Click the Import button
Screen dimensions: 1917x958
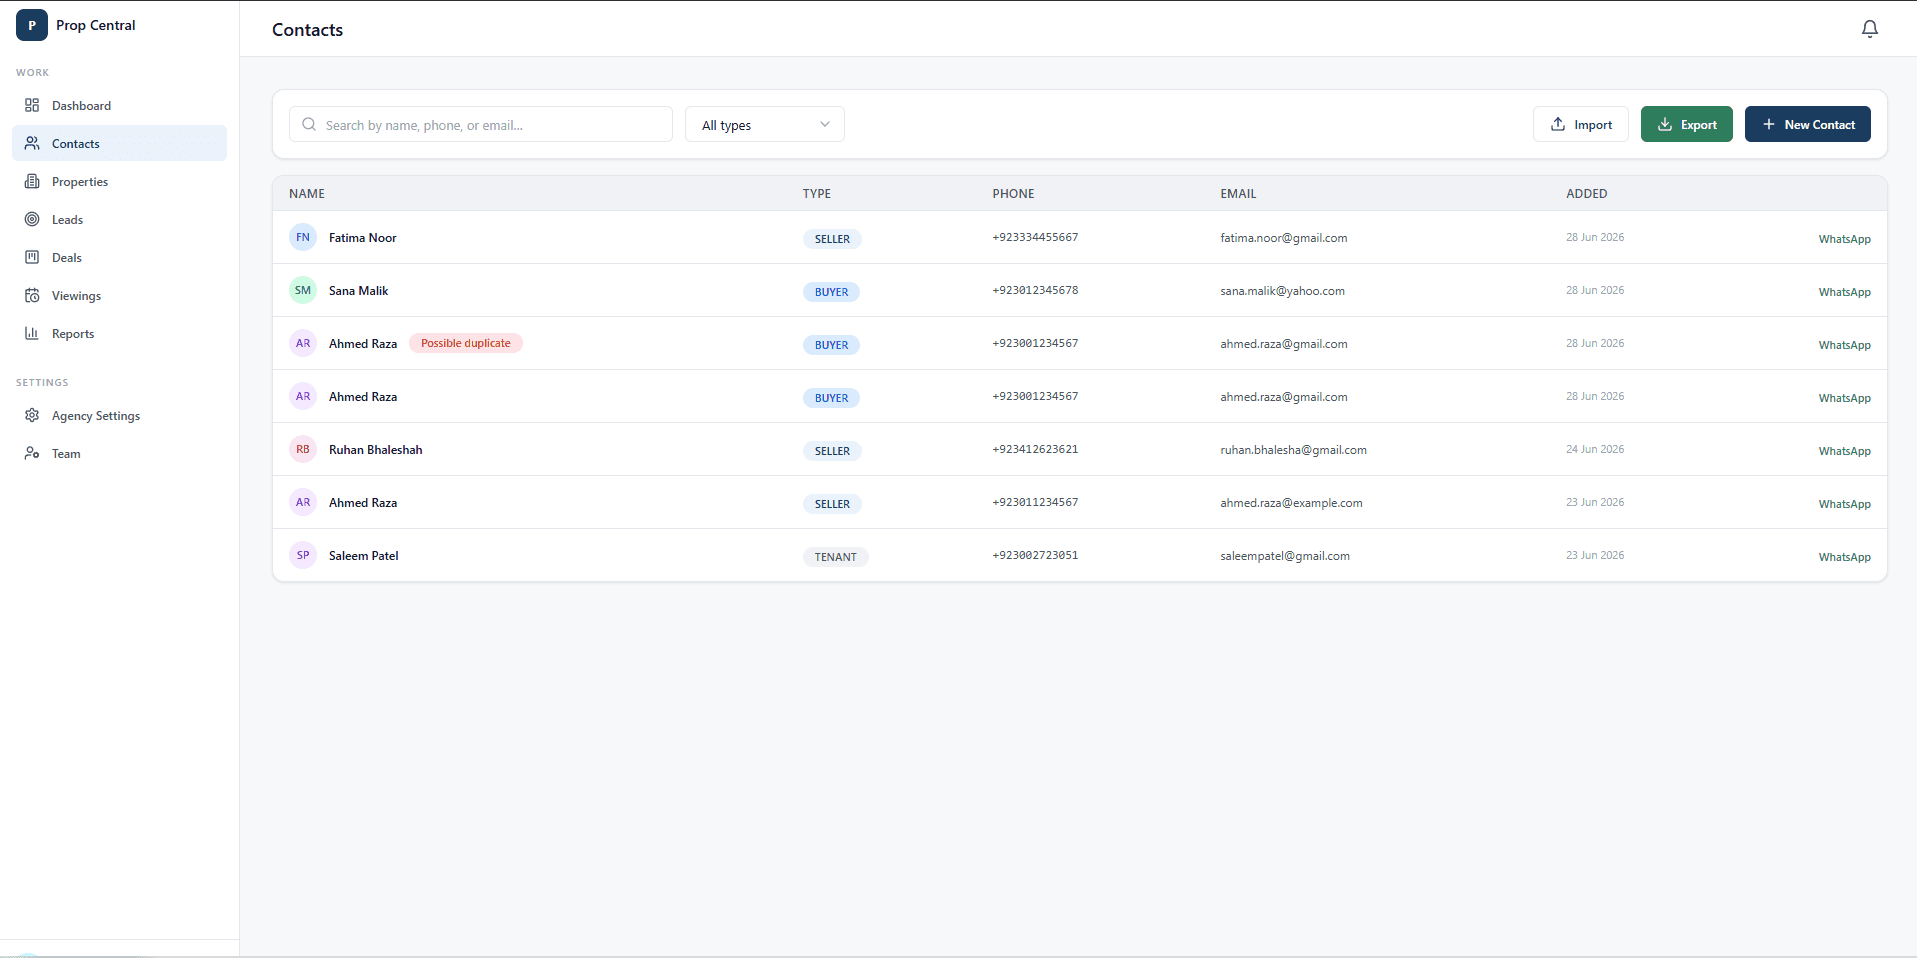(x=1581, y=124)
